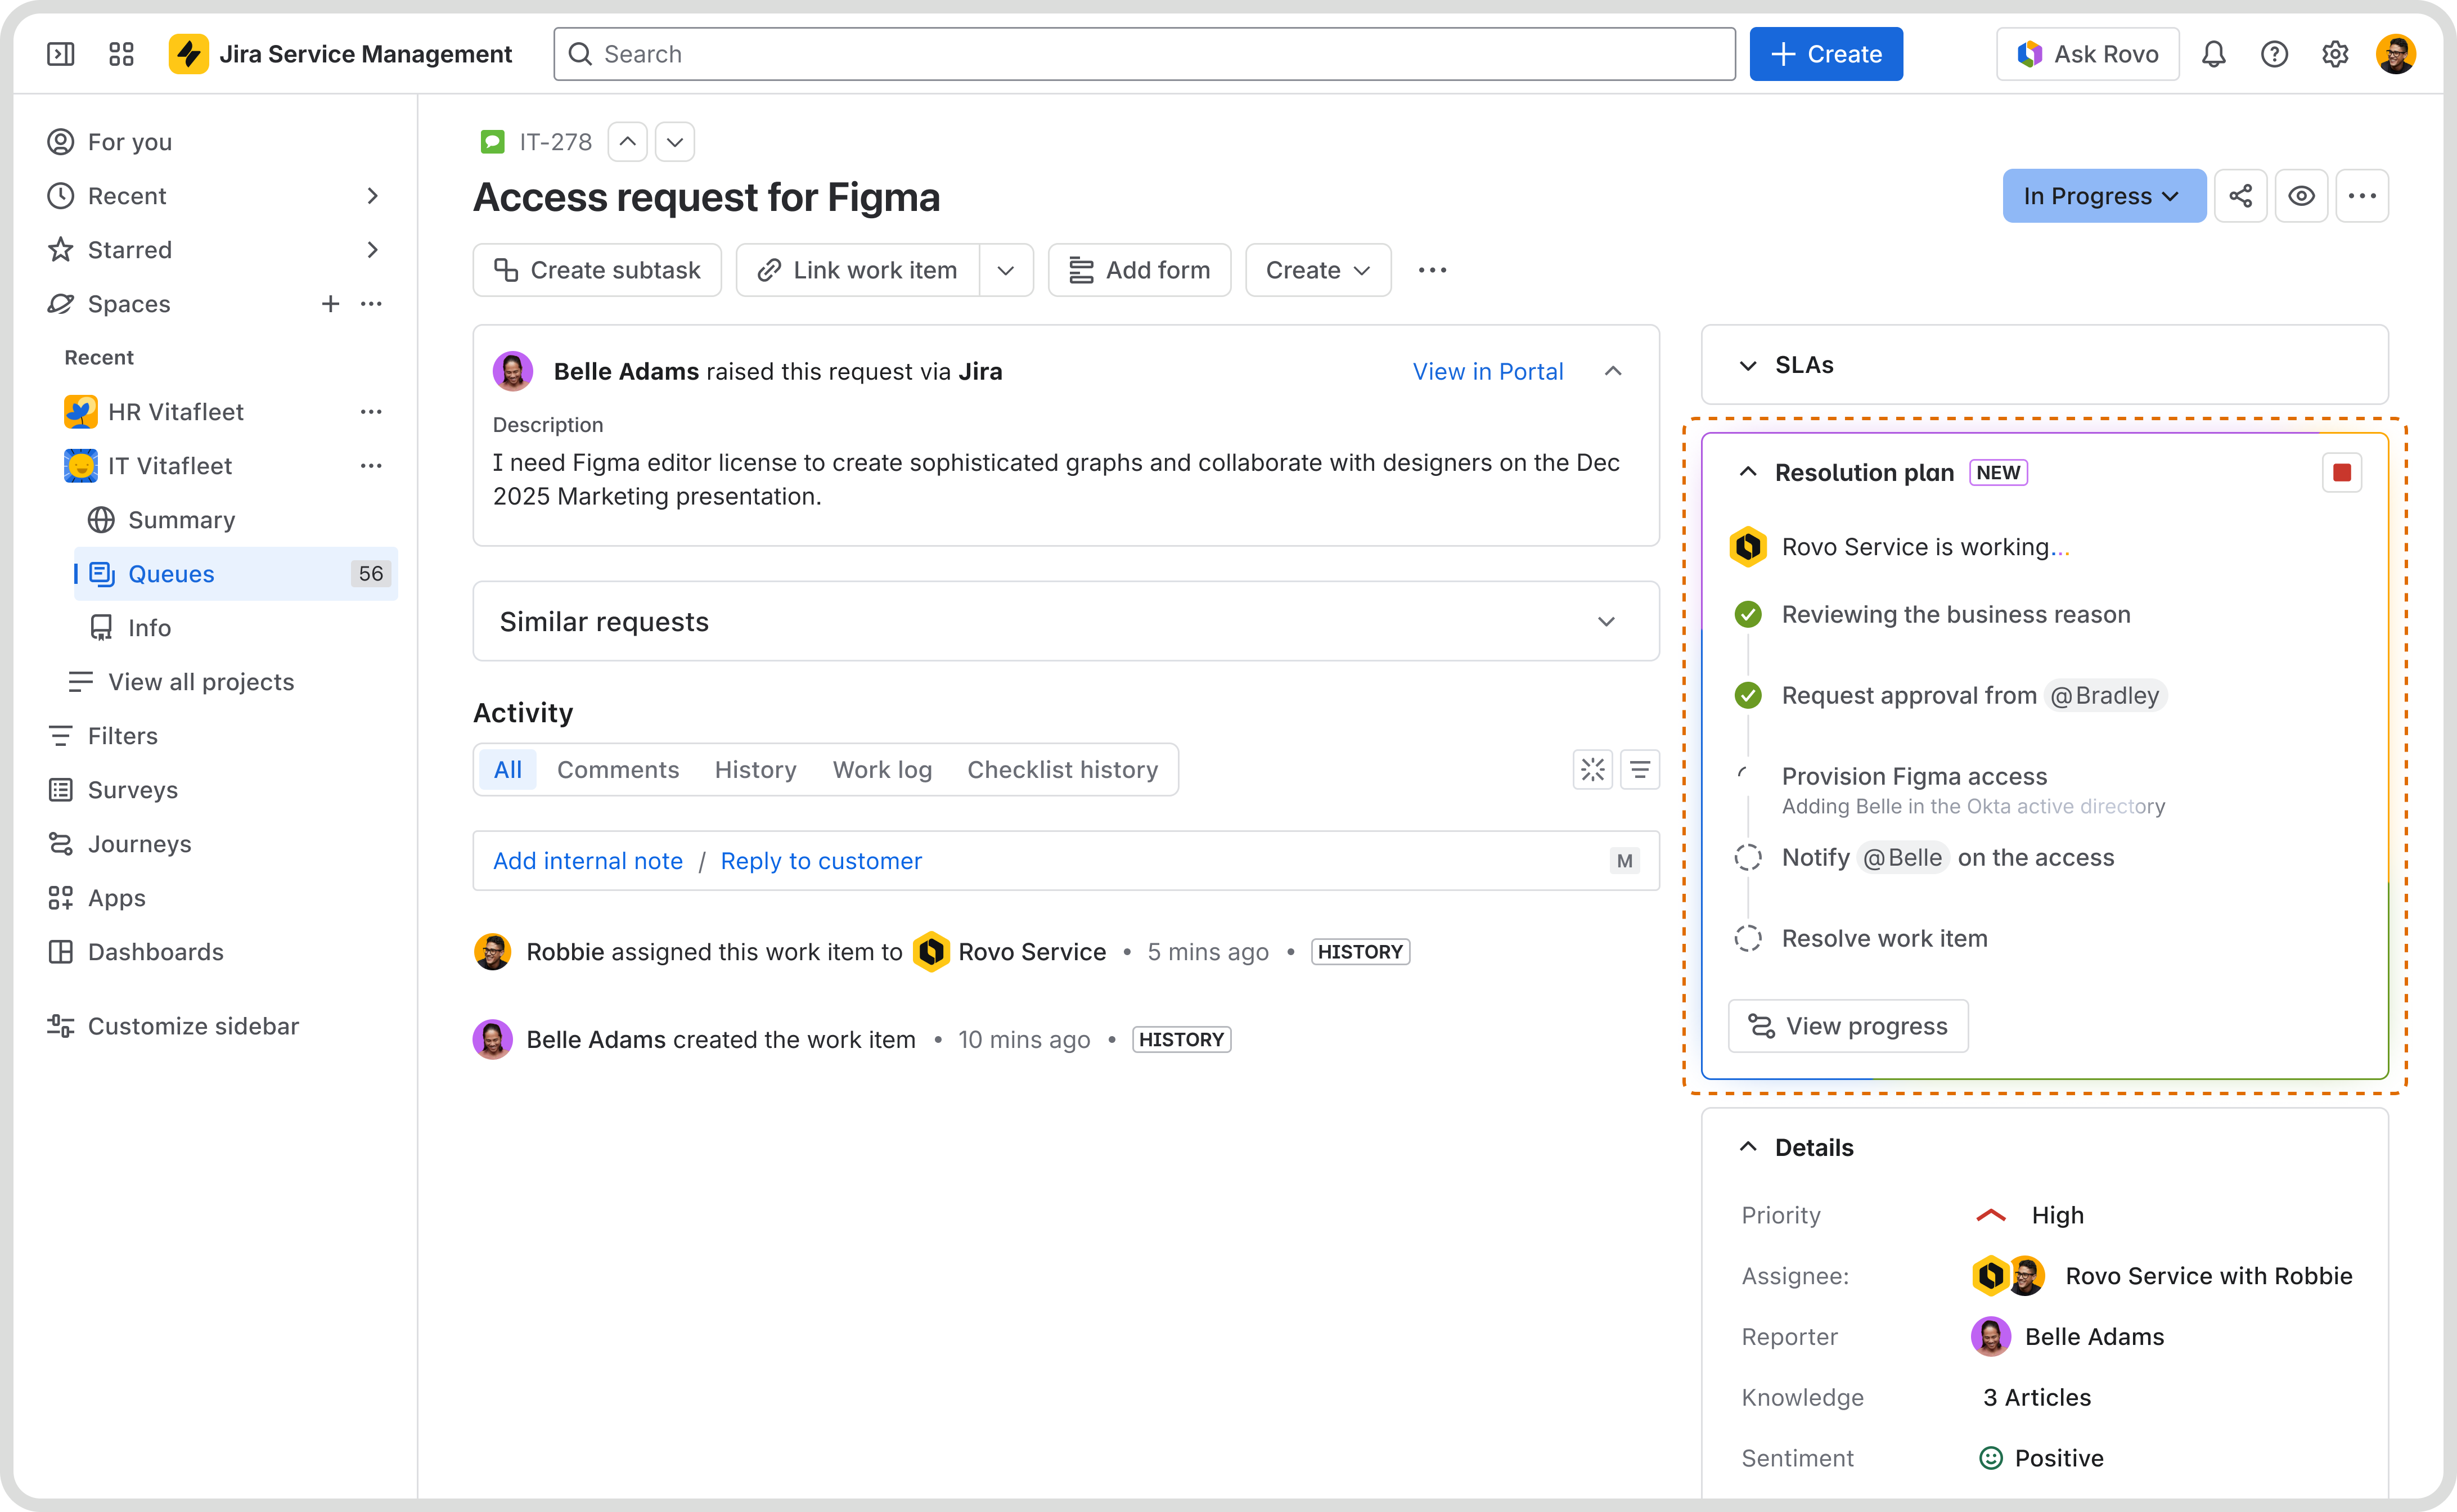
Task: Select Queues in the sidebar
Action: click(x=236, y=574)
